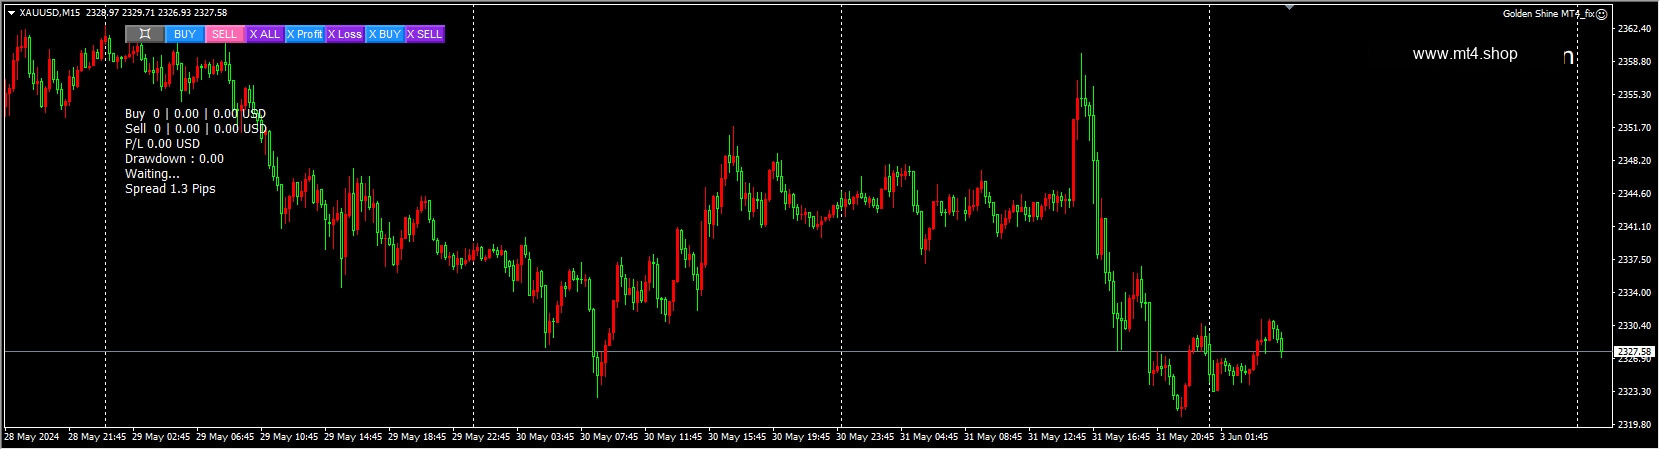Click the 2355.30 price scale label
Screen dimensions: 1660x450
click(x=1633, y=95)
